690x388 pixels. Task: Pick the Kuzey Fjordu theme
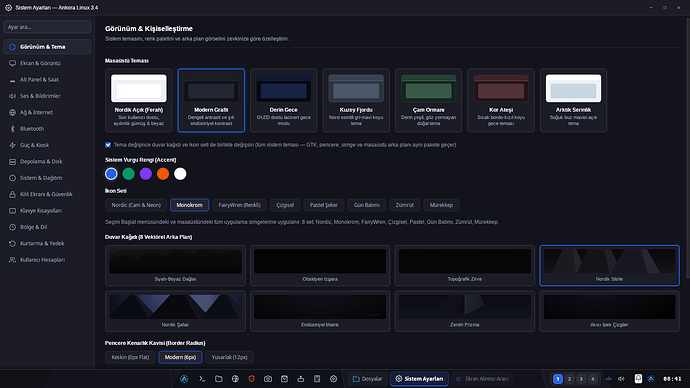(356, 100)
